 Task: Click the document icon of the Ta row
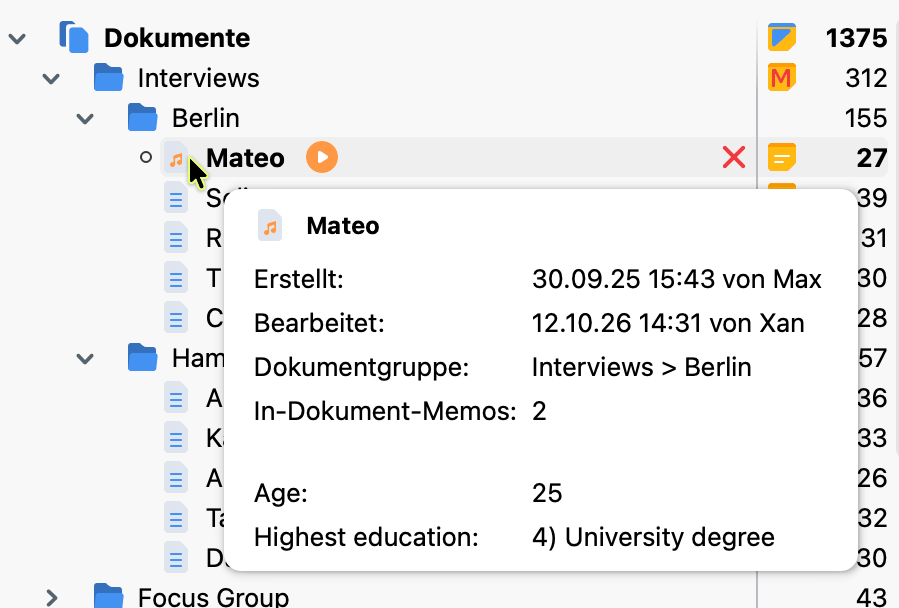point(175,517)
